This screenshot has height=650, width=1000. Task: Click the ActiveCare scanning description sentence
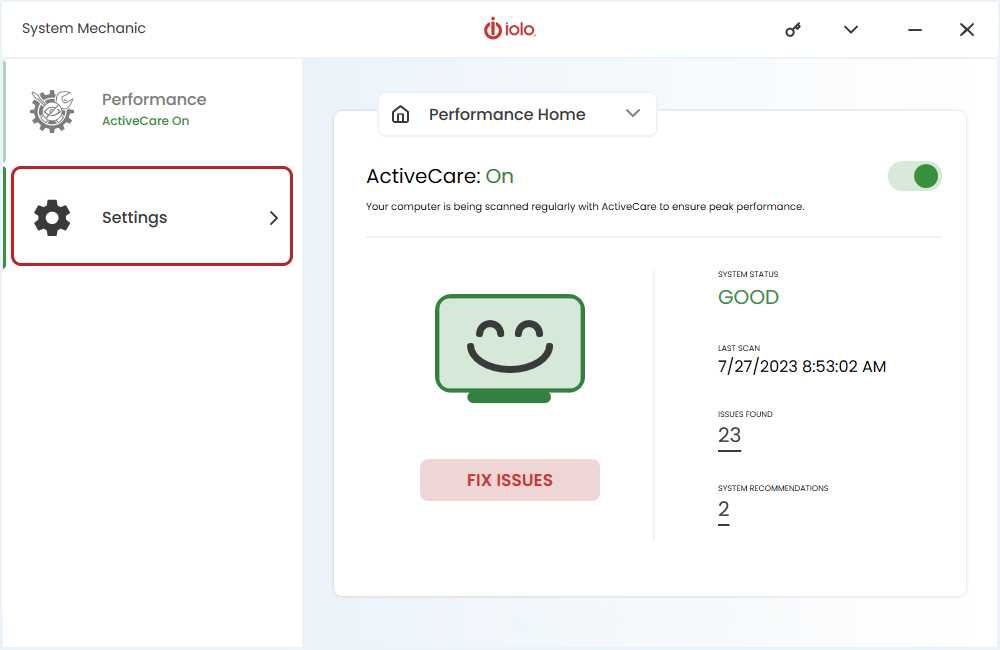(x=585, y=207)
